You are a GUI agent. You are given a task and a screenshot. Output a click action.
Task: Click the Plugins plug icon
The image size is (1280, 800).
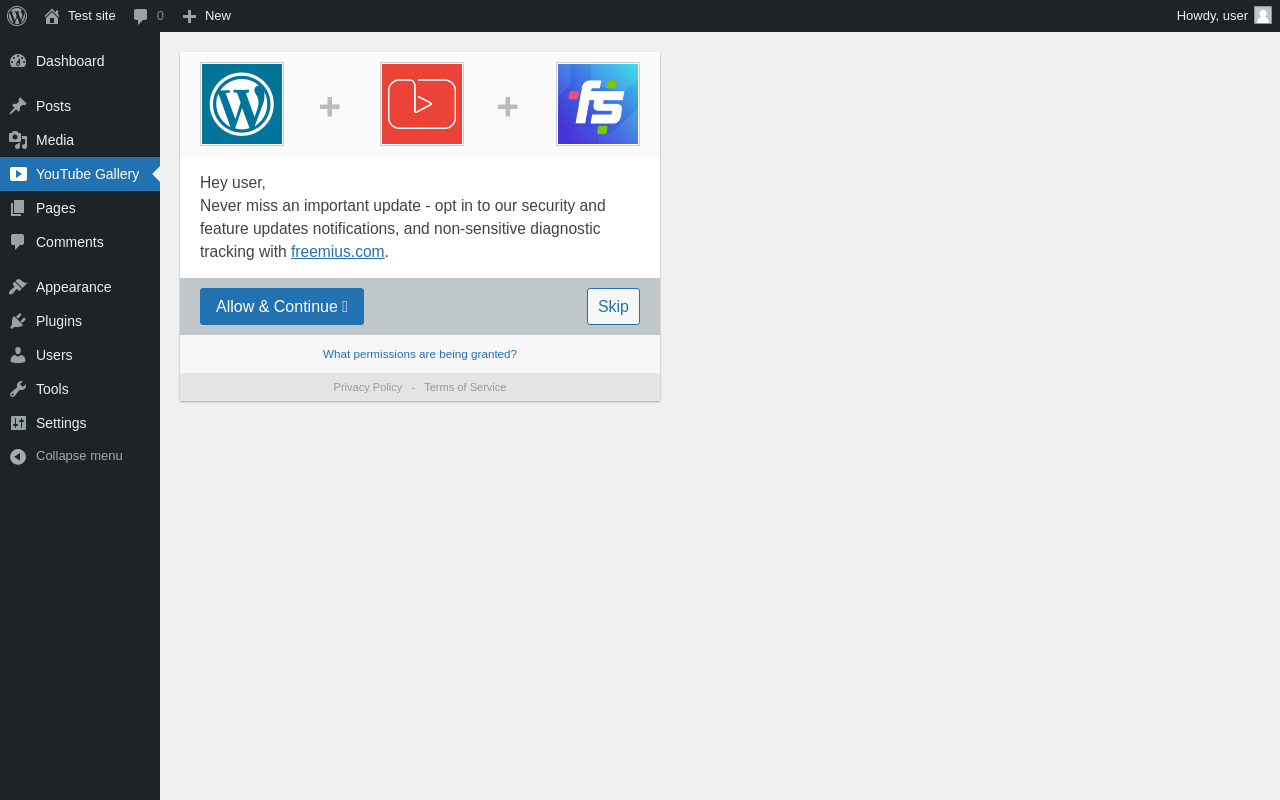[18, 321]
